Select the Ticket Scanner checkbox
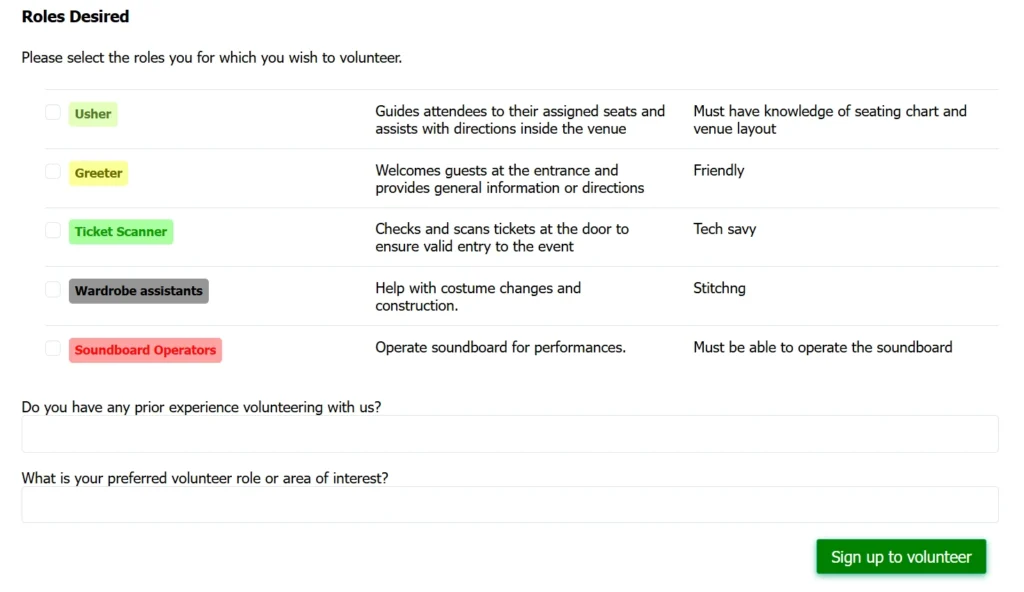This screenshot has width=1024, height=592. (x=53, y=231)
